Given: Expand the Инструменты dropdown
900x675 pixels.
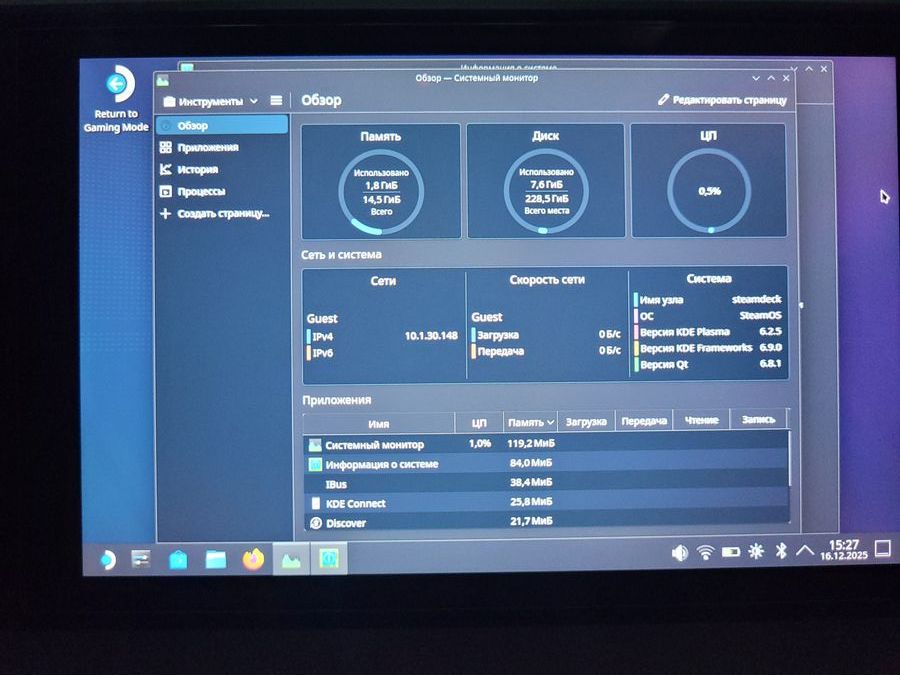Looking at the screenshot, I should click(211, 101).
